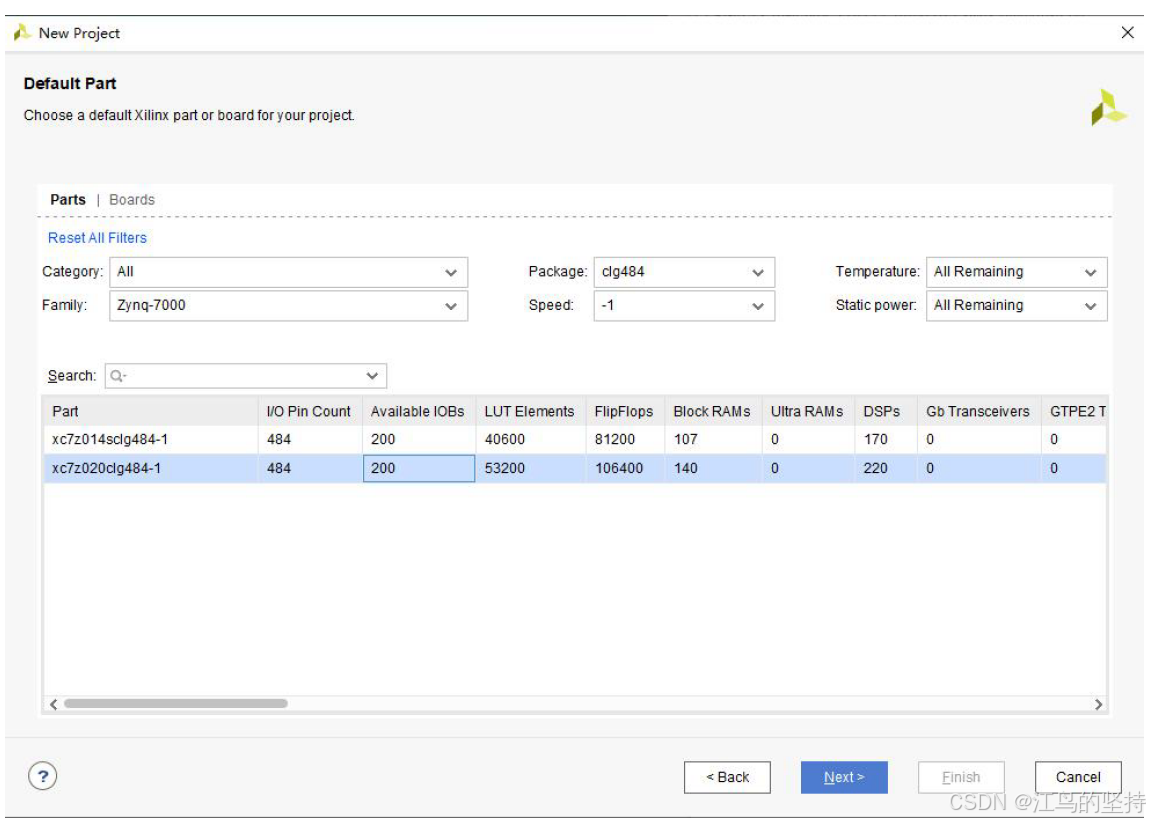Click the search magnifier icon
The height and width of the screenshot is (822, 1150).
(x=117, y=376)
